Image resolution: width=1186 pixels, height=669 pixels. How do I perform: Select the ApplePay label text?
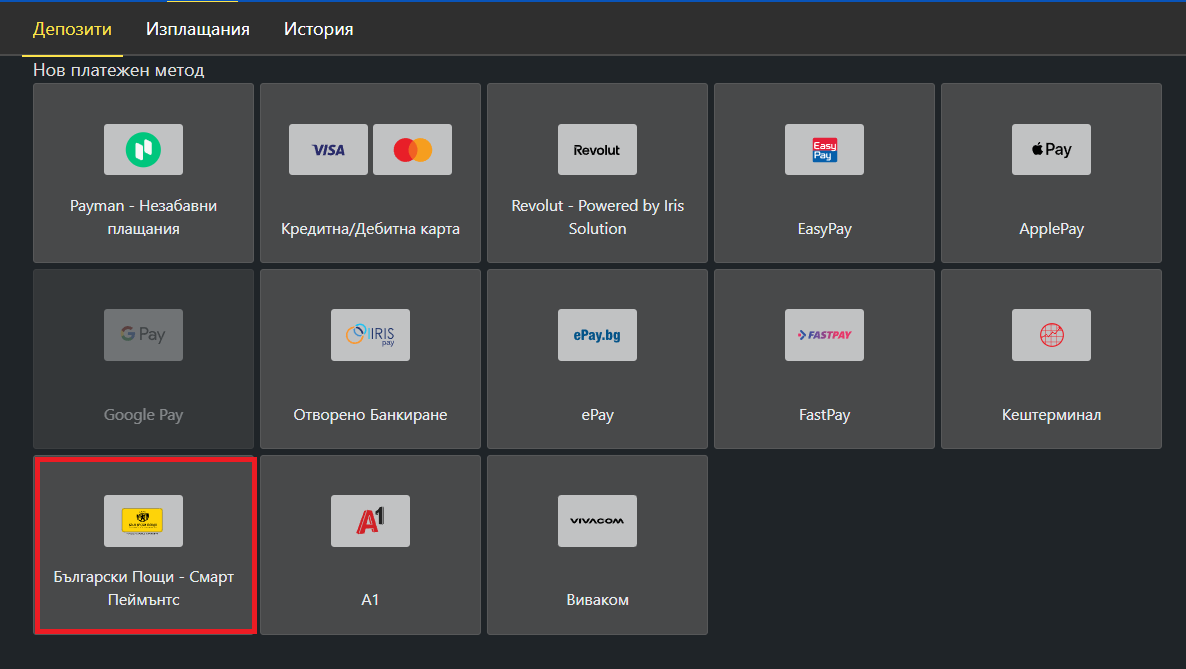pyautogui.click(x=1051, y=229)
